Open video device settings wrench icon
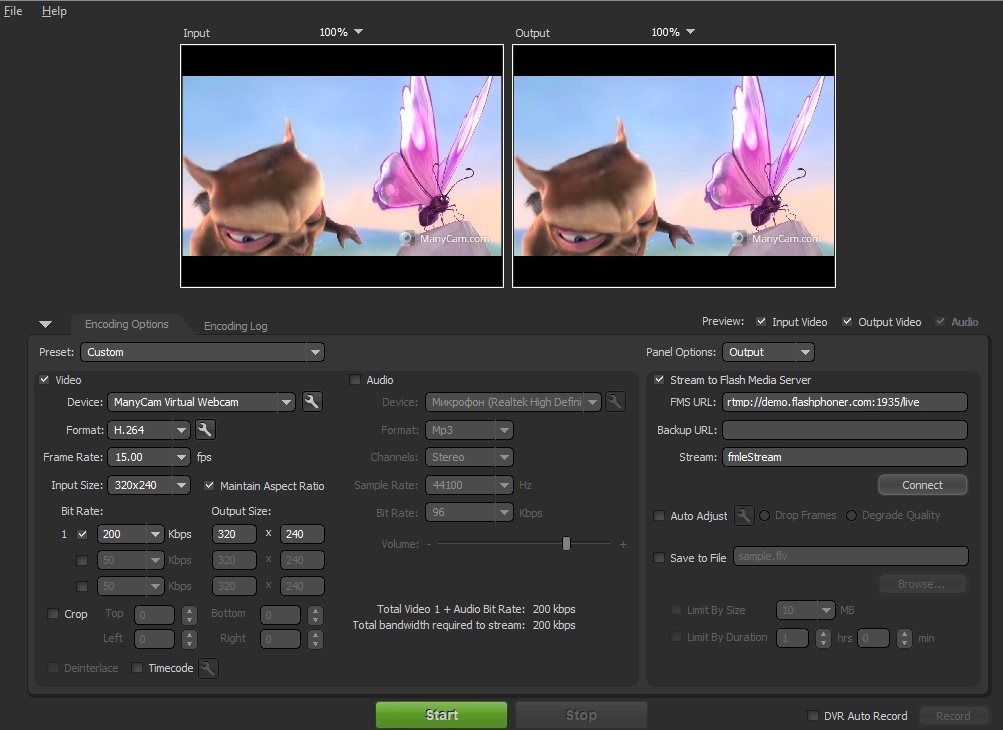 (x=312, y=402)
